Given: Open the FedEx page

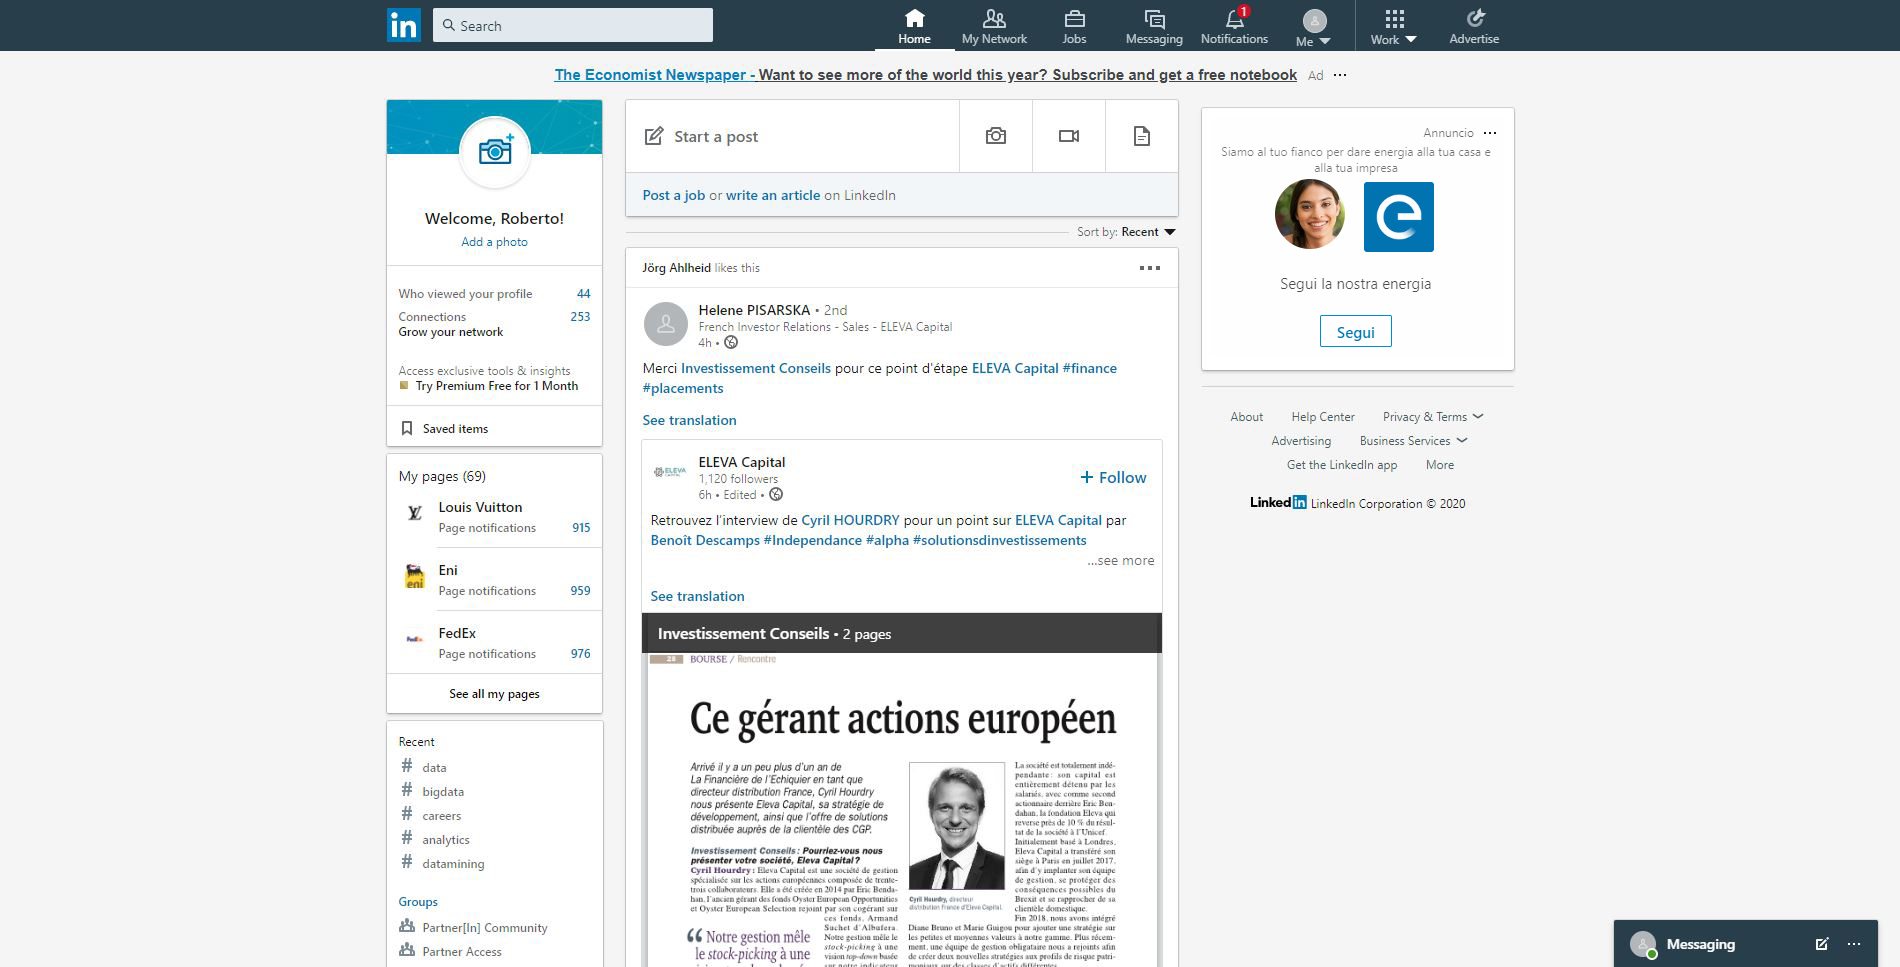Looking at the screenshot, I should (457, 633).
